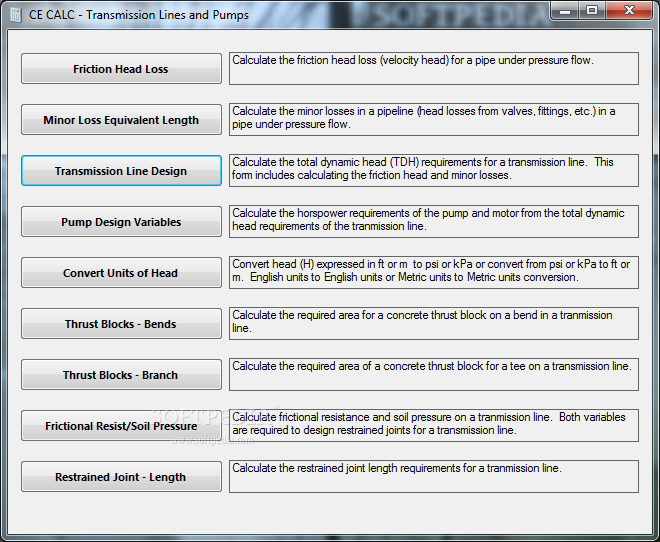Viewport: 660px width, 542px height.
Task: Click the total dynamic head (TDH) description
Action: click(434, 170)
